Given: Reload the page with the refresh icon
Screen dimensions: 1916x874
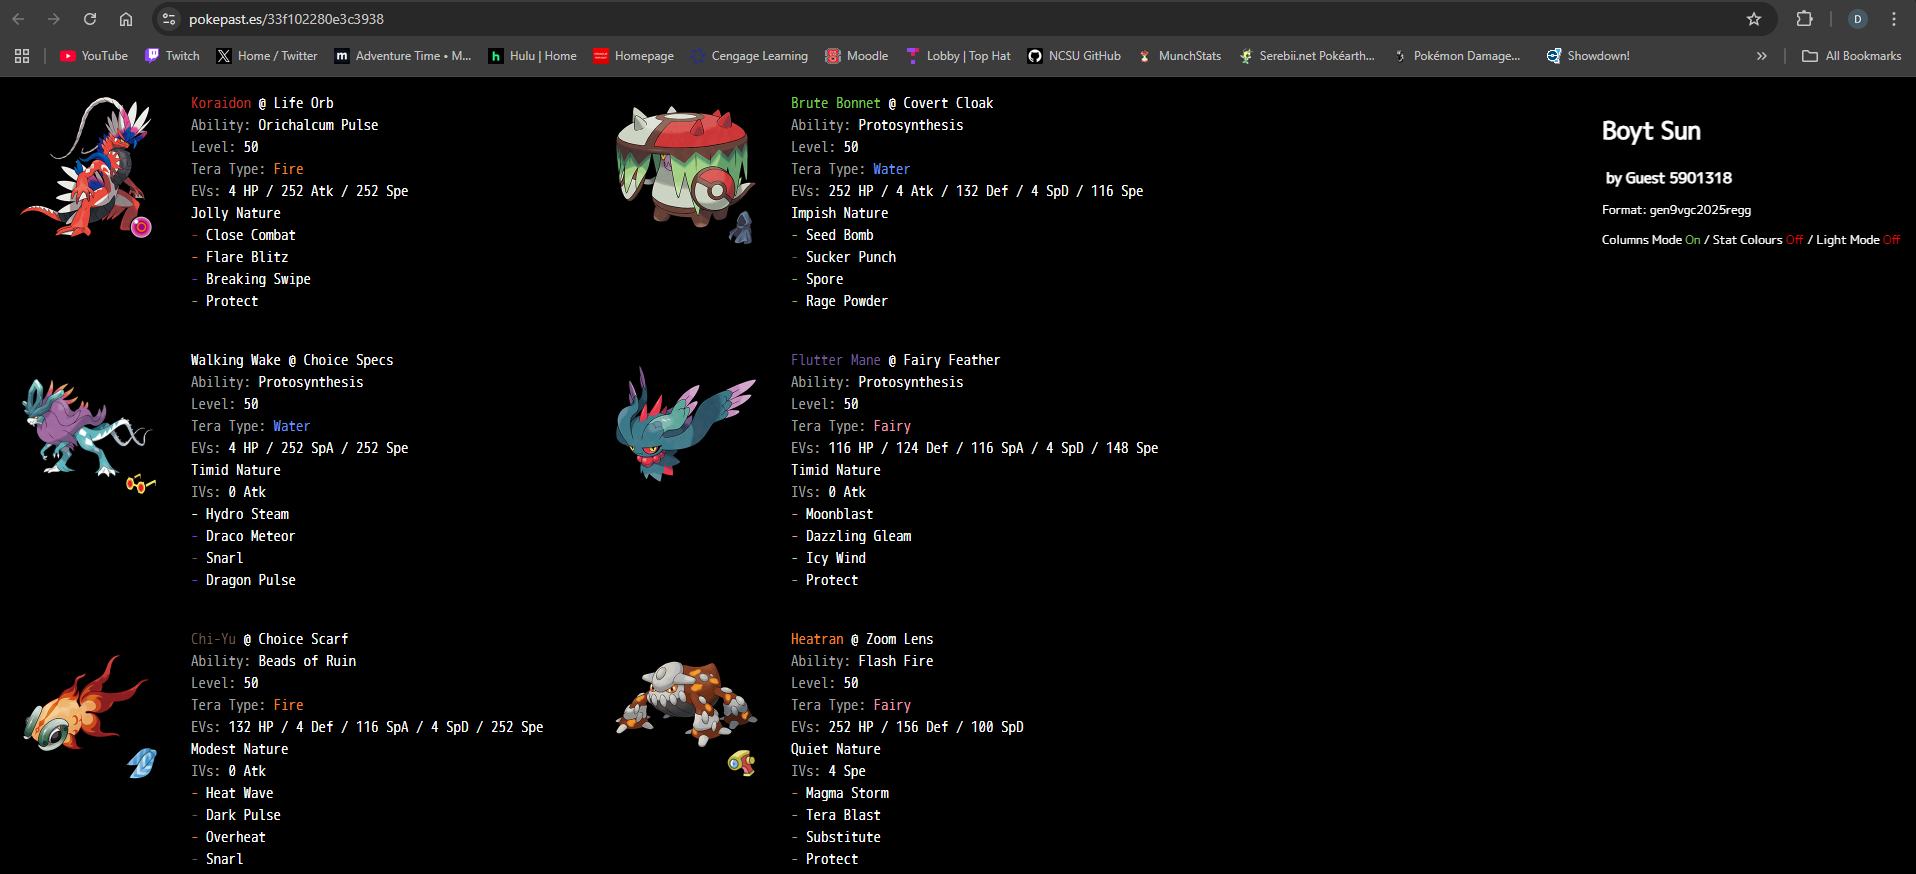Looking at the screenshot, I should click(90, 19).
